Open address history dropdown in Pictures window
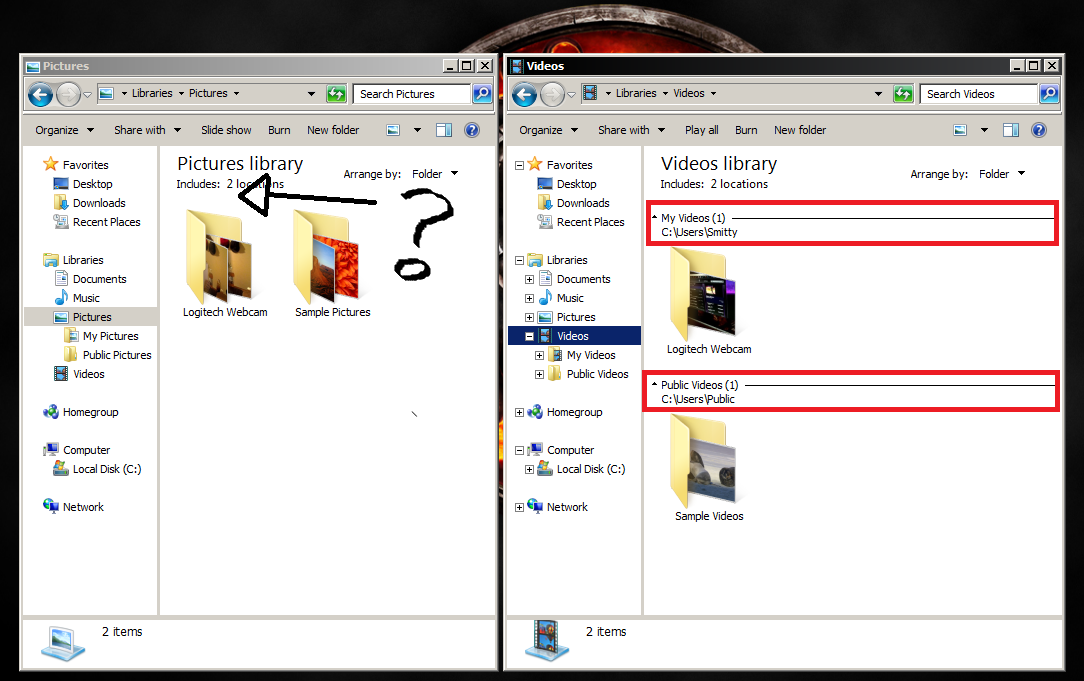 point(311,93)
